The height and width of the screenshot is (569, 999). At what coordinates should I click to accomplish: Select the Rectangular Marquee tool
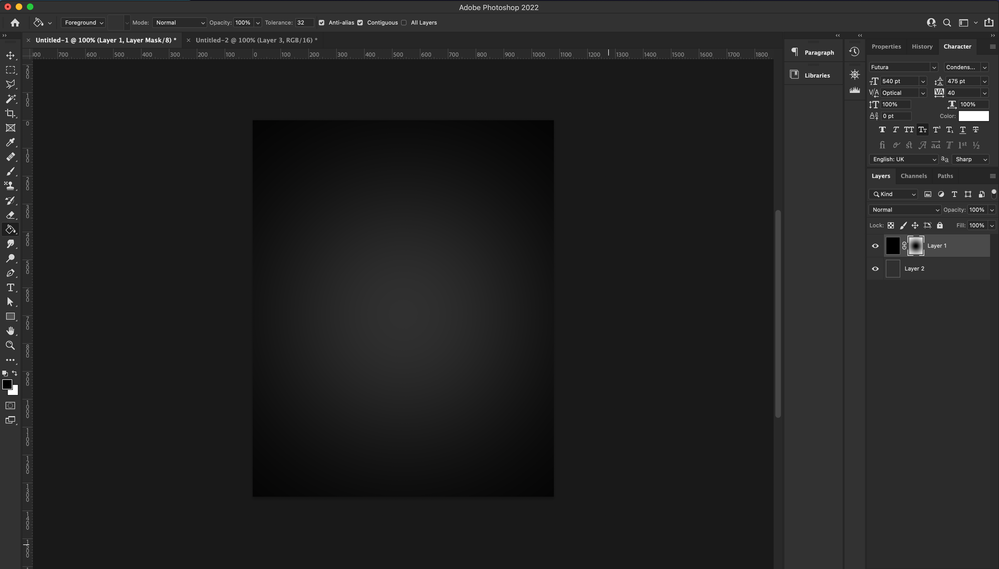coord(10,70)
